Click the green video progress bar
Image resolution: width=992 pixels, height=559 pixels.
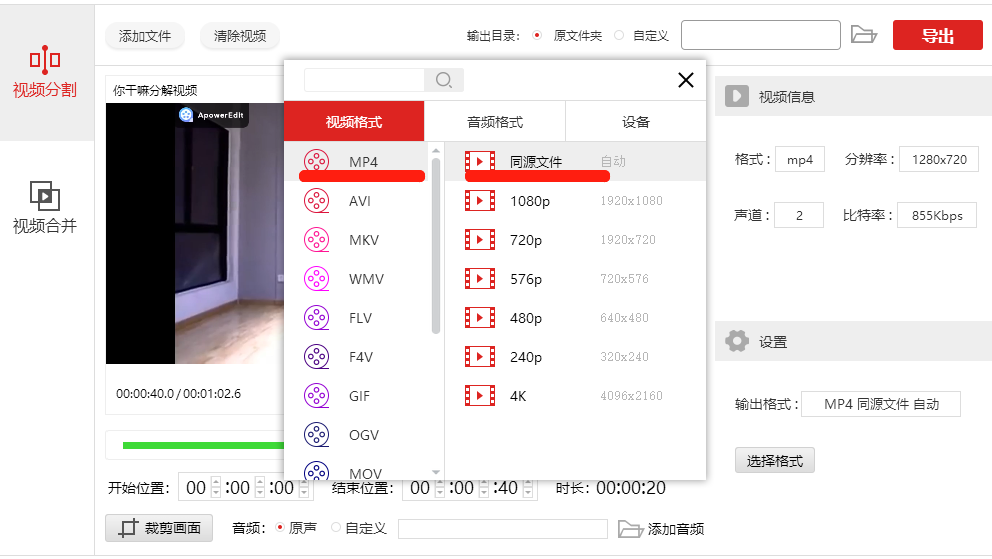pos(203,445)
